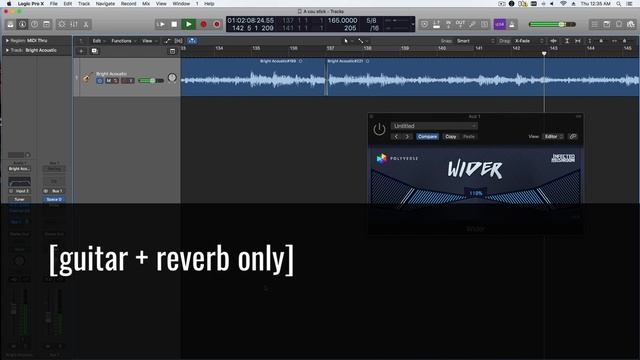Expand the Region MIDI Thru disclosure triangle
This screenshot has width=640, height=360.
7,41
